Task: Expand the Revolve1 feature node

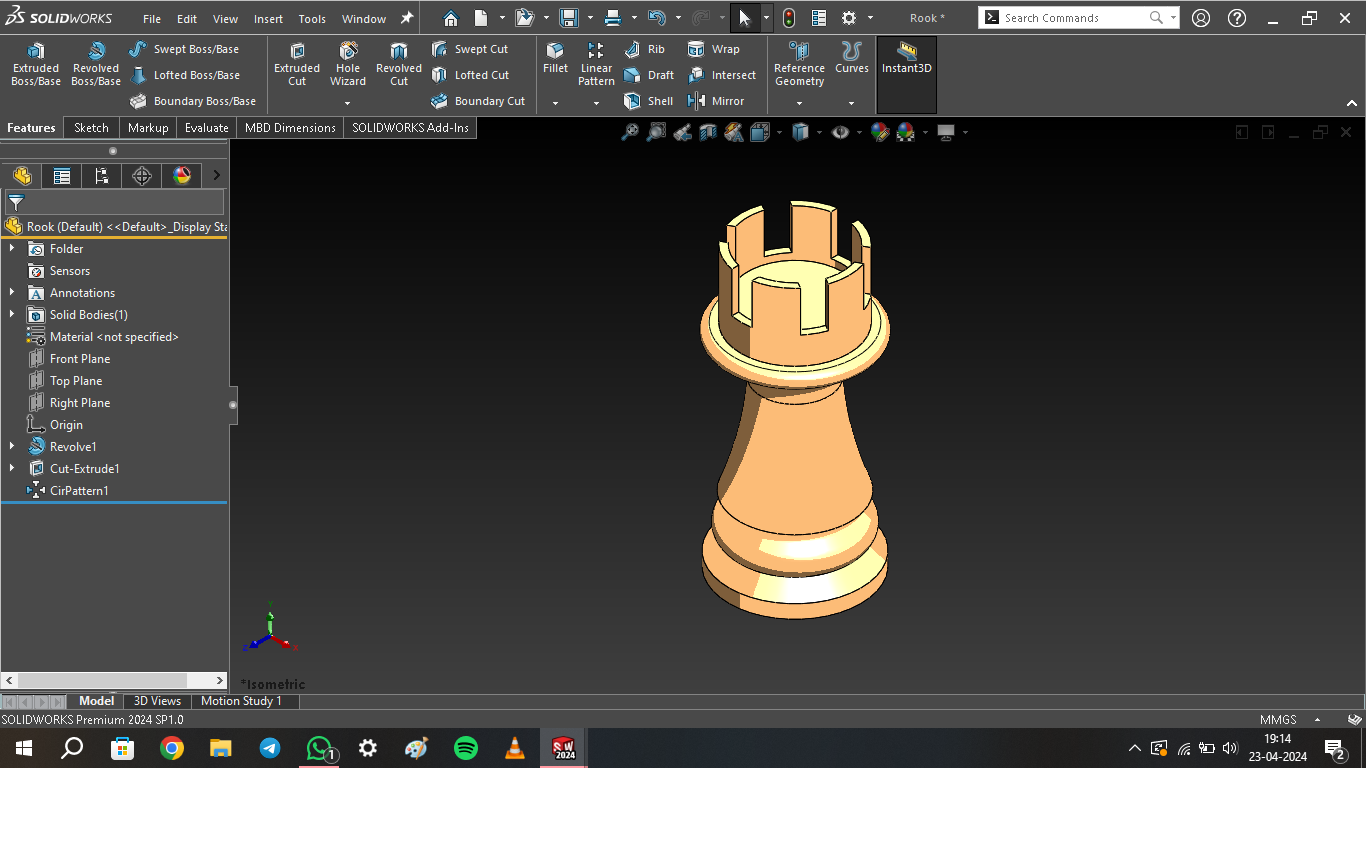Action: pos(12,447)
